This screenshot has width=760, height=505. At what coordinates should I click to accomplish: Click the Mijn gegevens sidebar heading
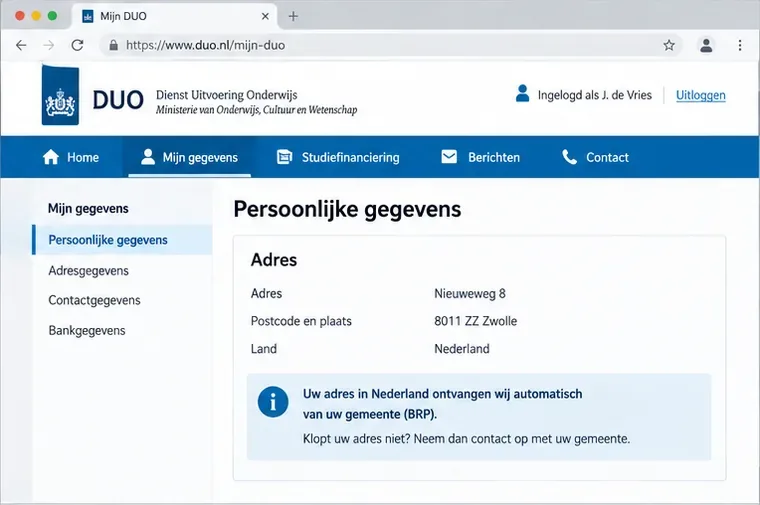point(88,209)
